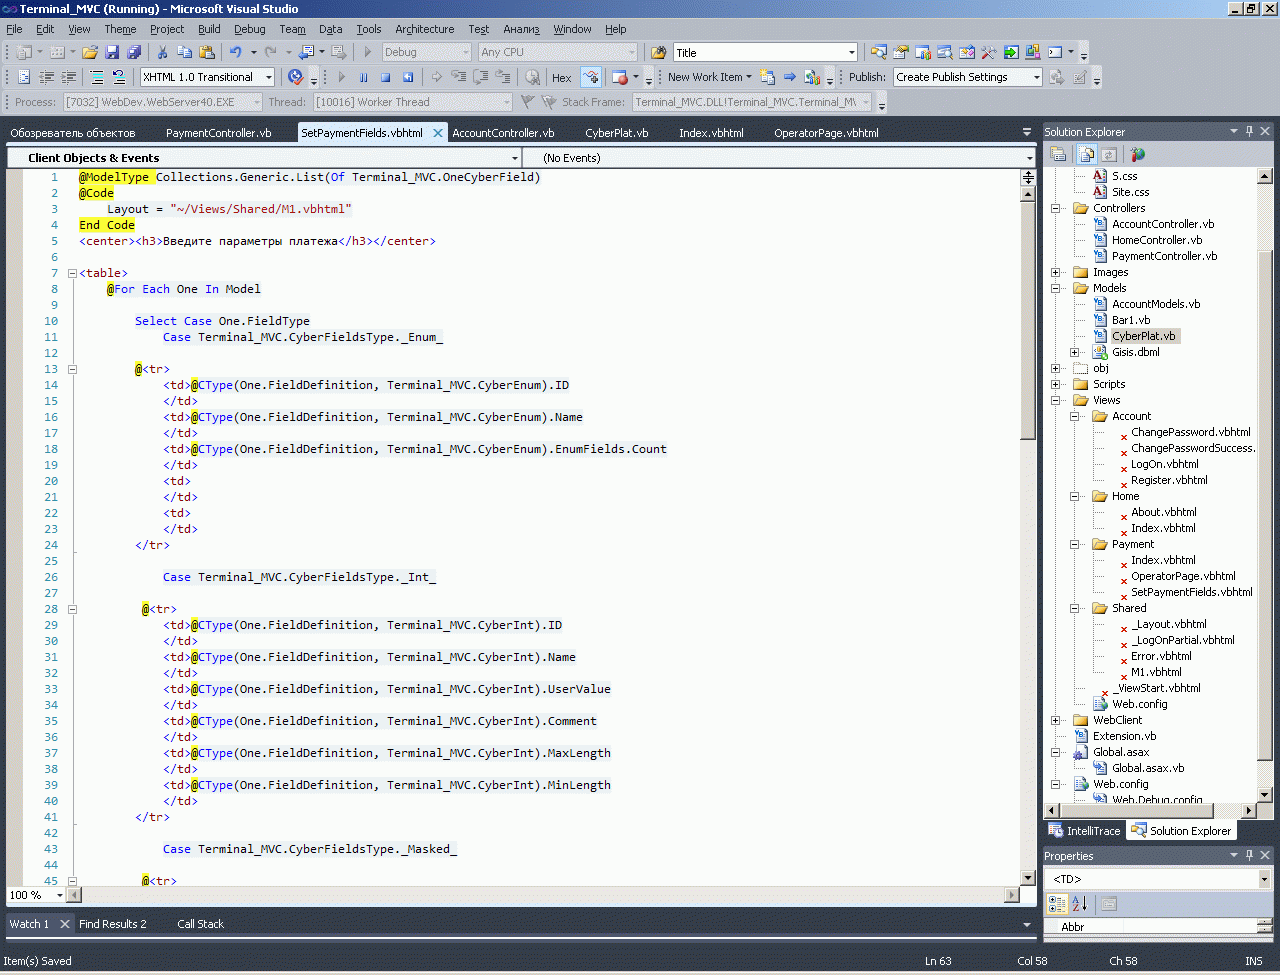Switch to PaymentController.vb tab

218,133
